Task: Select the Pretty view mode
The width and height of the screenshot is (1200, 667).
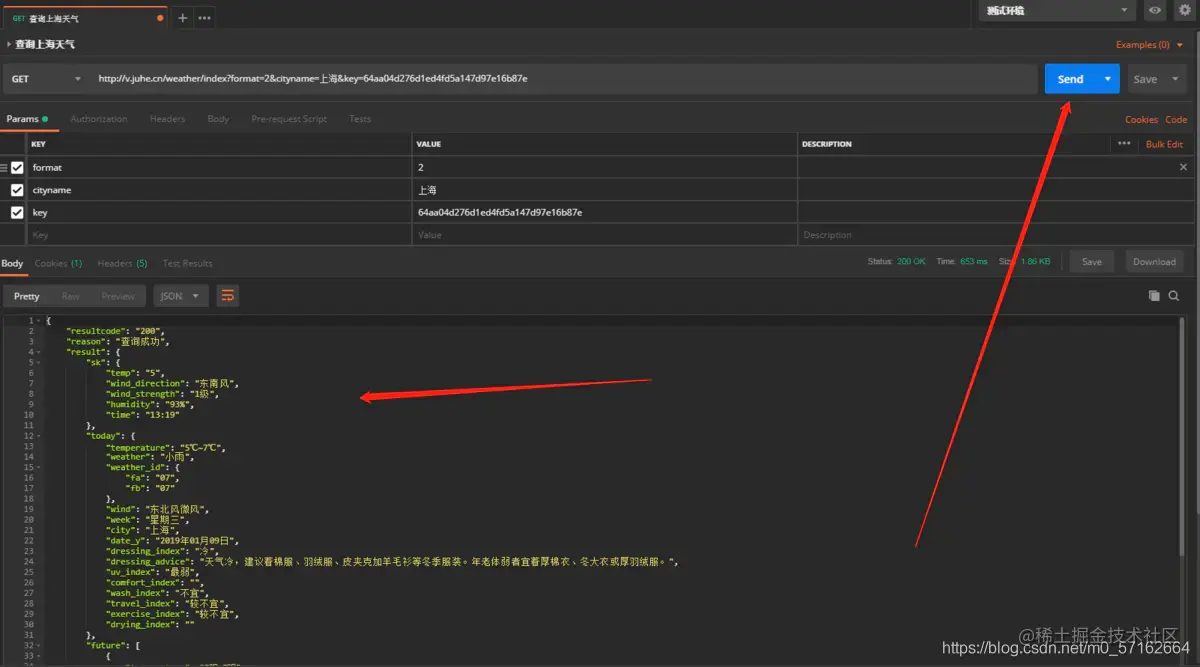Action: [27, 296]
